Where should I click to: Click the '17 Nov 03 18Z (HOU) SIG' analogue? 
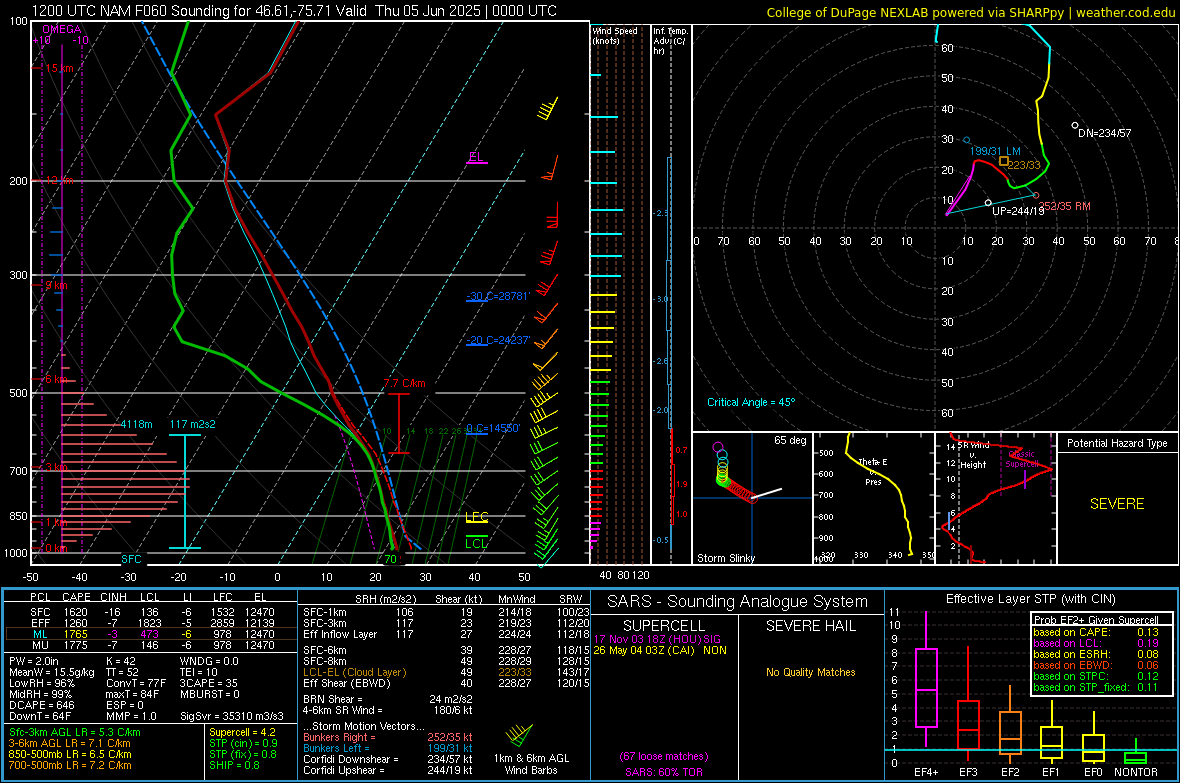[x=657, y=639]
